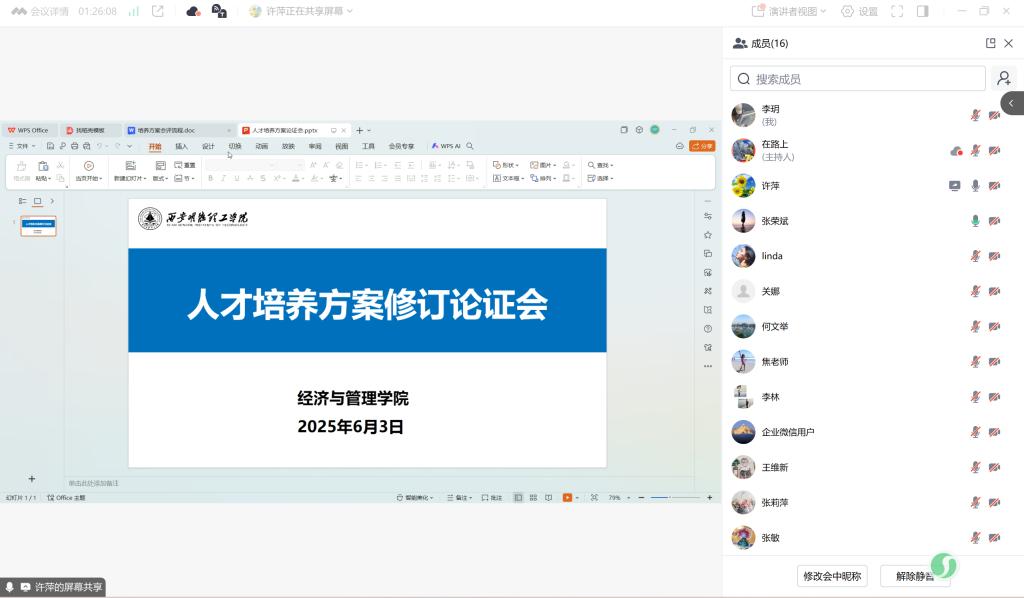Toggle the camera icon for linda
Viewport: 1024px width, 598px height.
point(994,256)
